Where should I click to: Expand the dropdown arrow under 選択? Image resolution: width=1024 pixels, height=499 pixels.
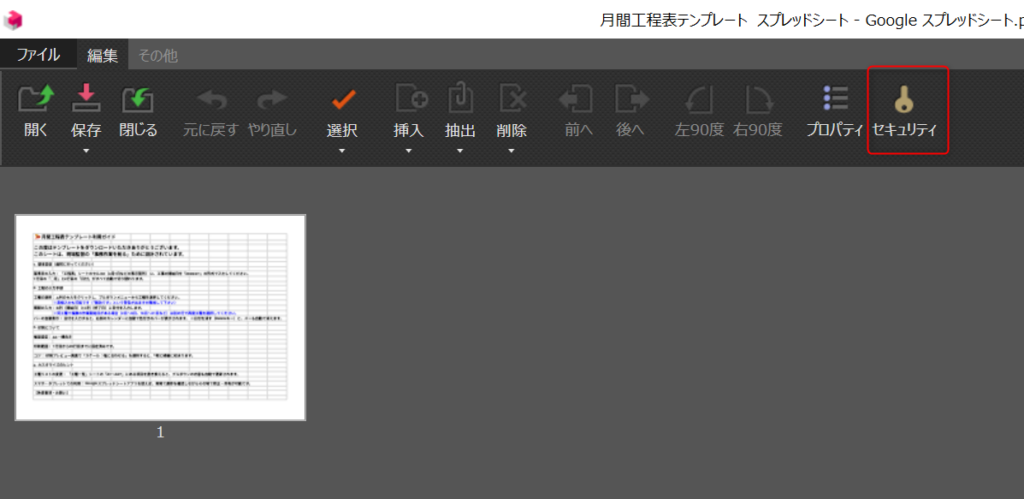click(342, 151)
